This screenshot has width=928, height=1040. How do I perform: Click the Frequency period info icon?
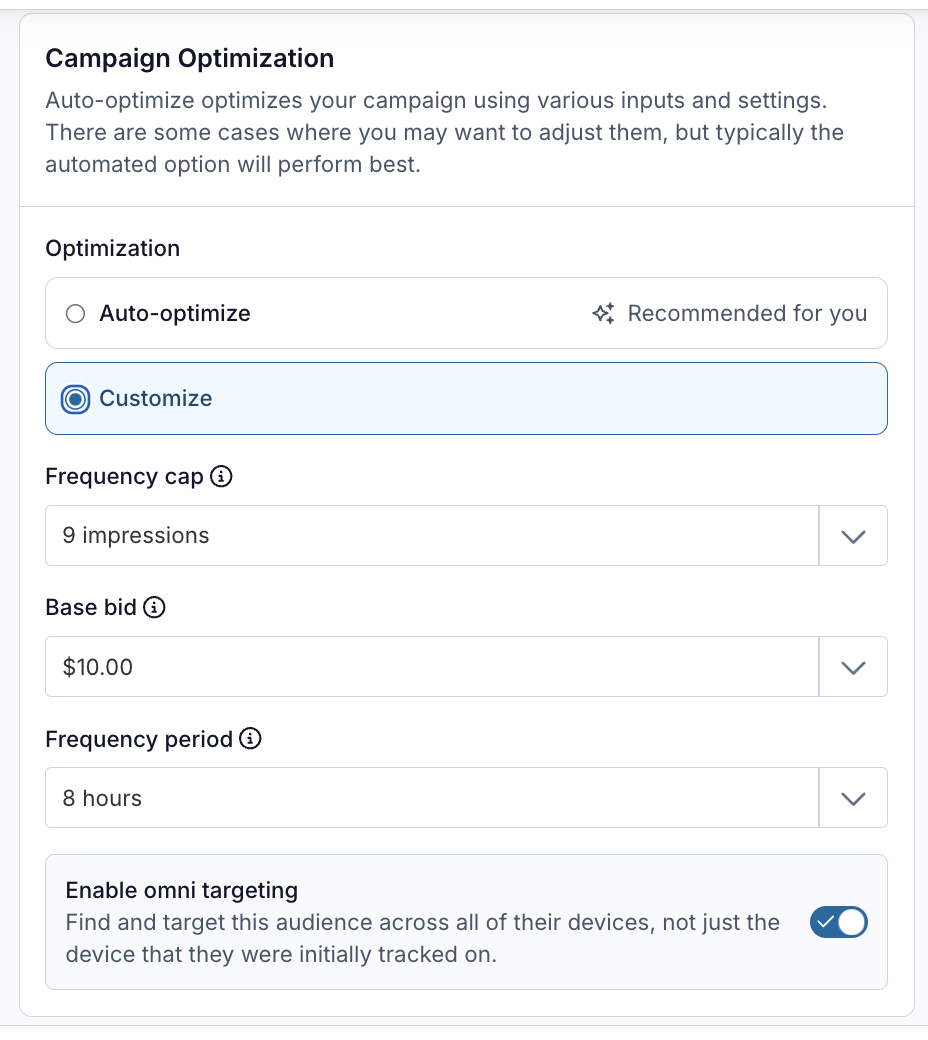coord(251,739)
